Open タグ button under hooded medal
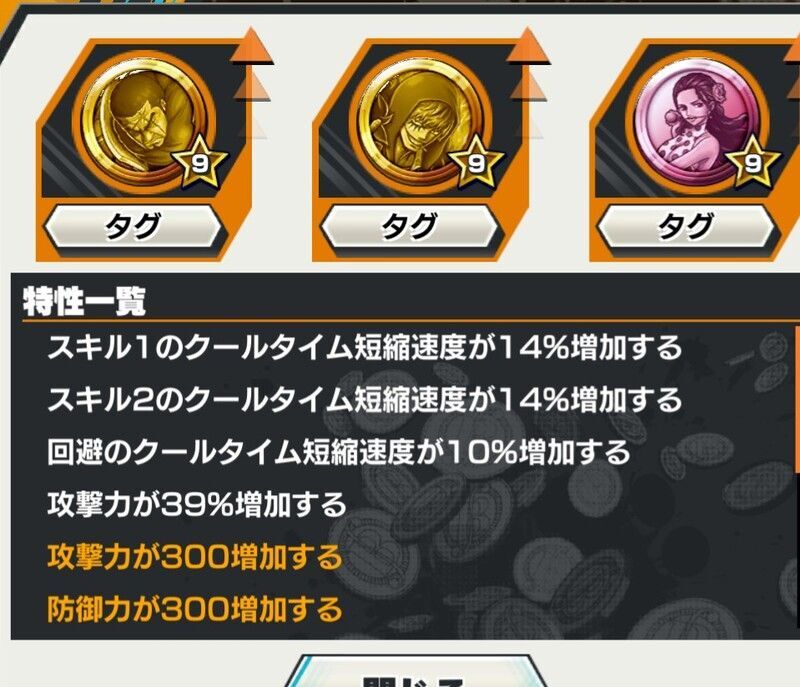The height and width of the screenshot is (687, 800). pyautogui.click(x=409, y=226)
